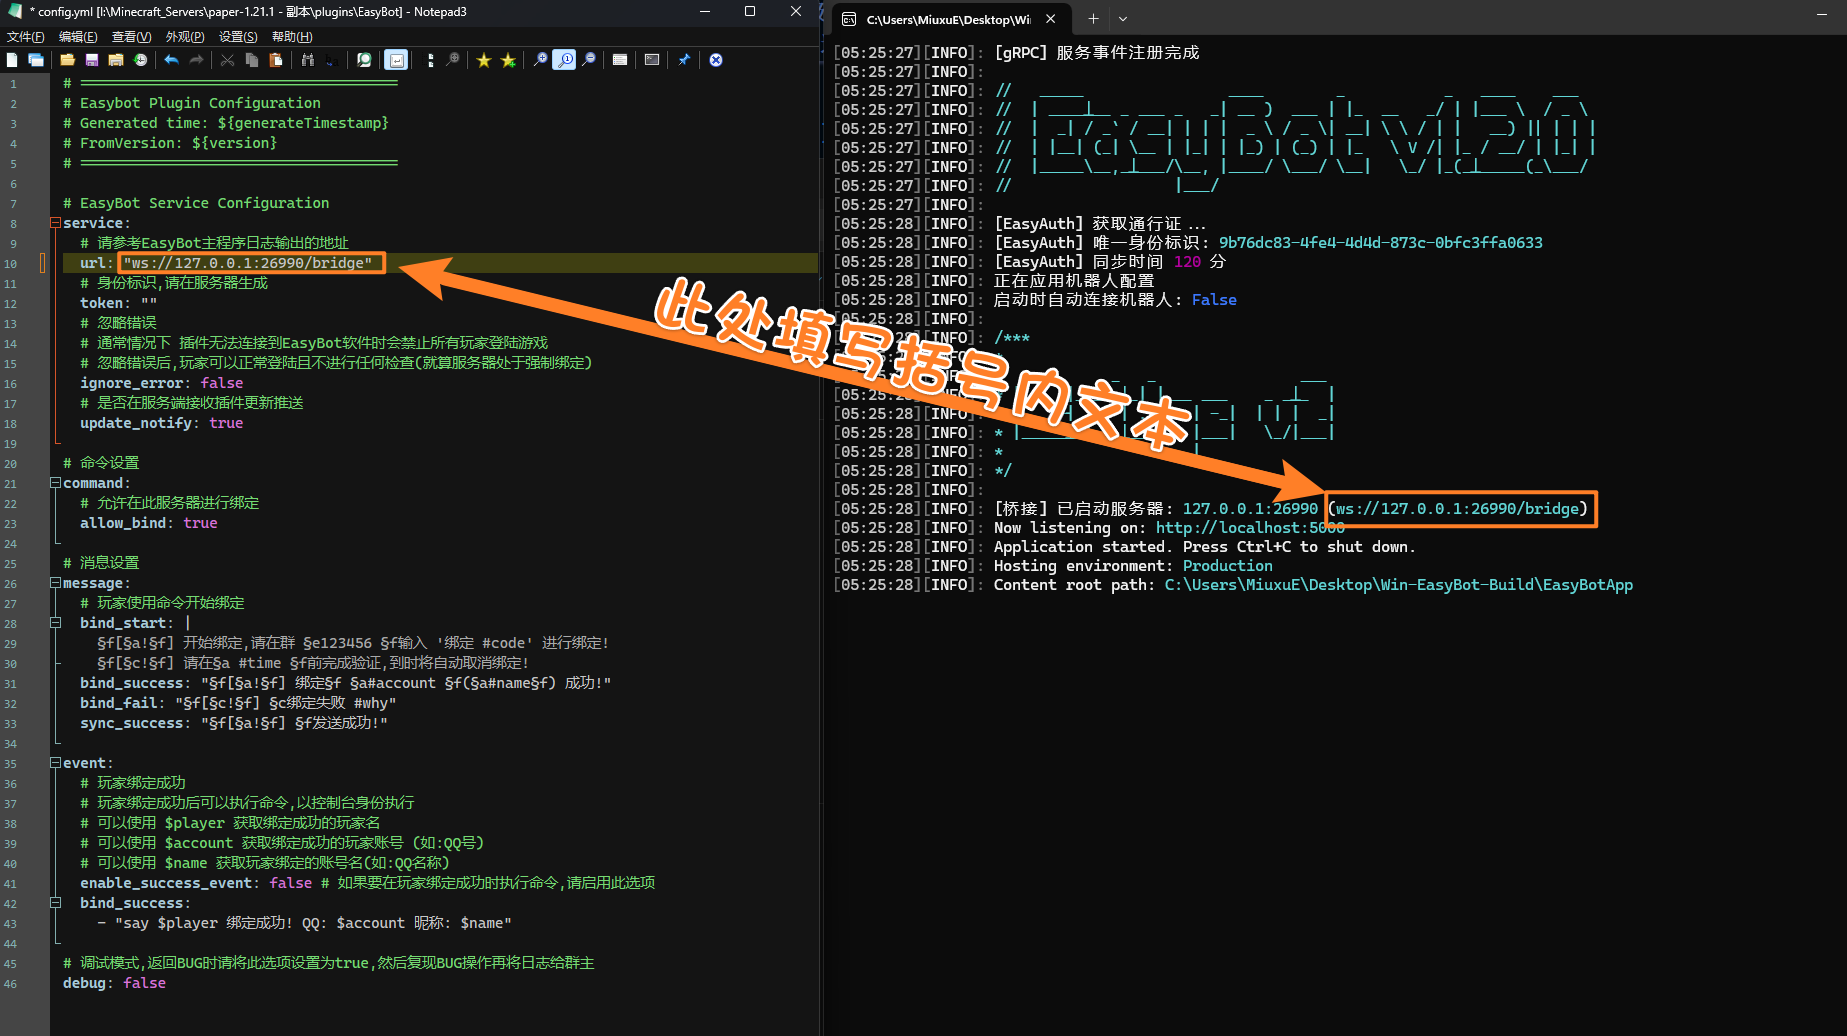Image resolution: width=1847 pixels, height=1036 pixels.
Task: Click ws://127.0.0.1:26990/bridge in terminal output
Action: (1458, 509)
